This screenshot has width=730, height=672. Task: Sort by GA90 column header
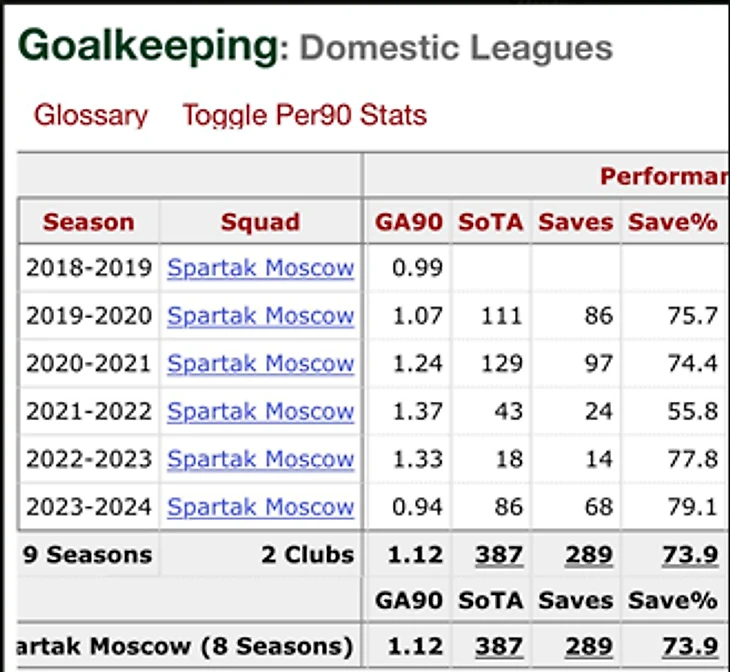pos(408,222)
